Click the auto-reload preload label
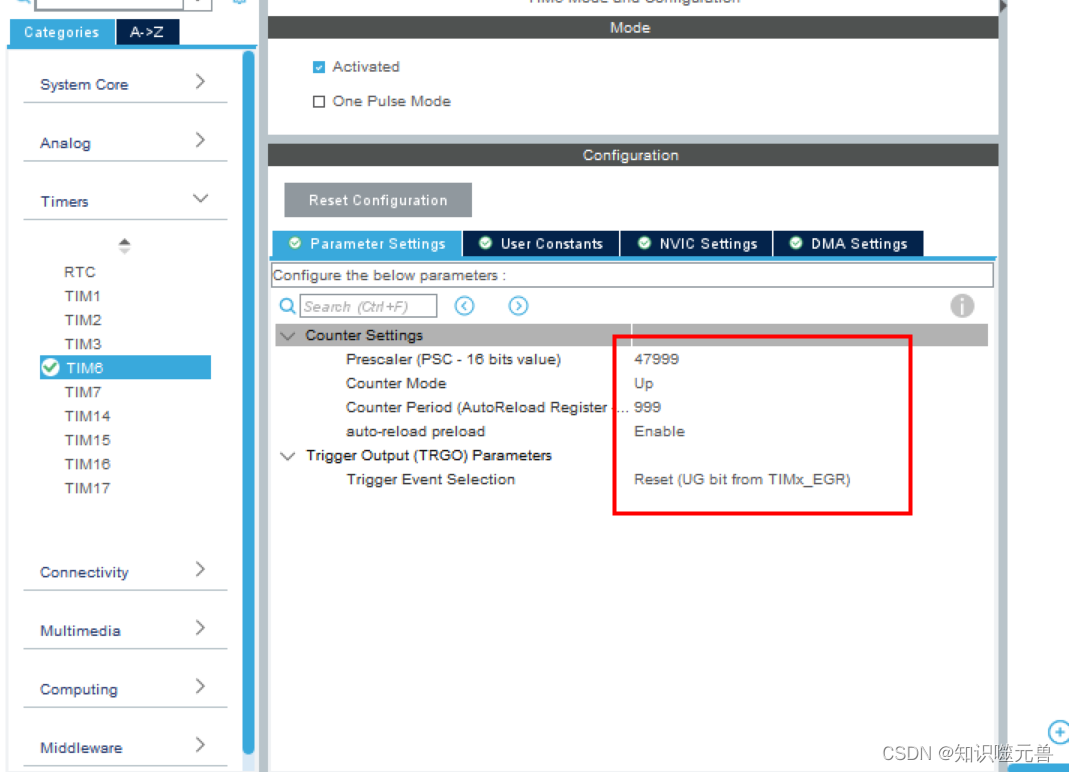Image resolution: width=1069 pixels, height=772 pixels. 415,432
